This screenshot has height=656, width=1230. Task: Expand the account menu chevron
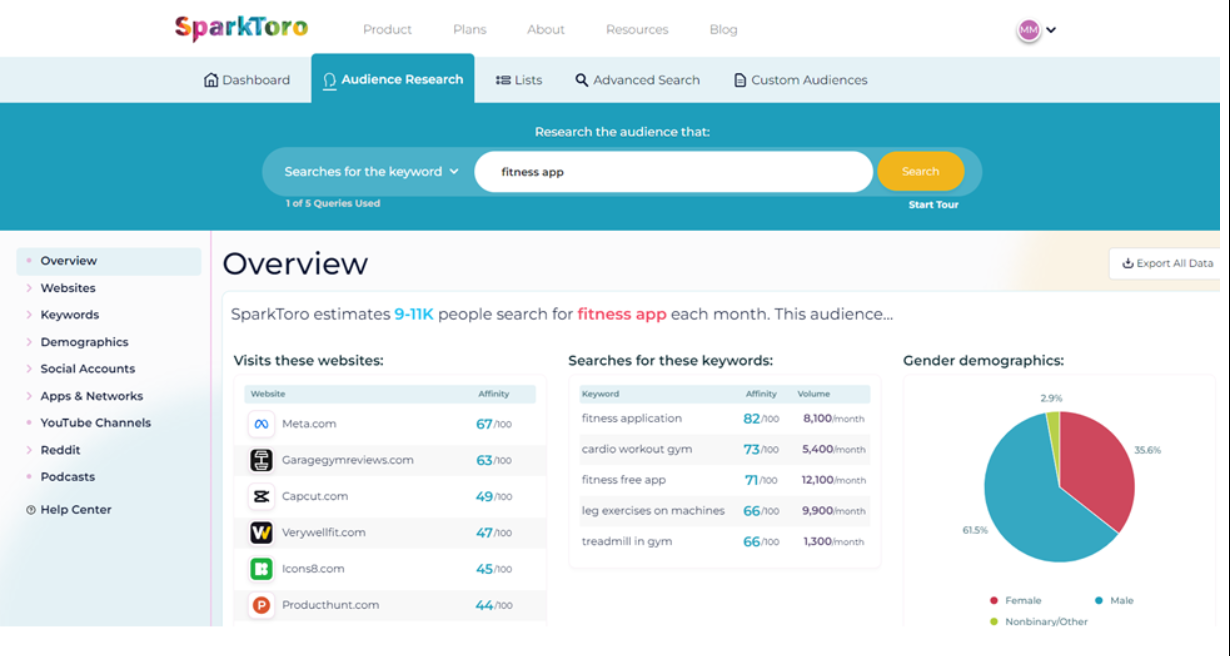click(1051, 30)
